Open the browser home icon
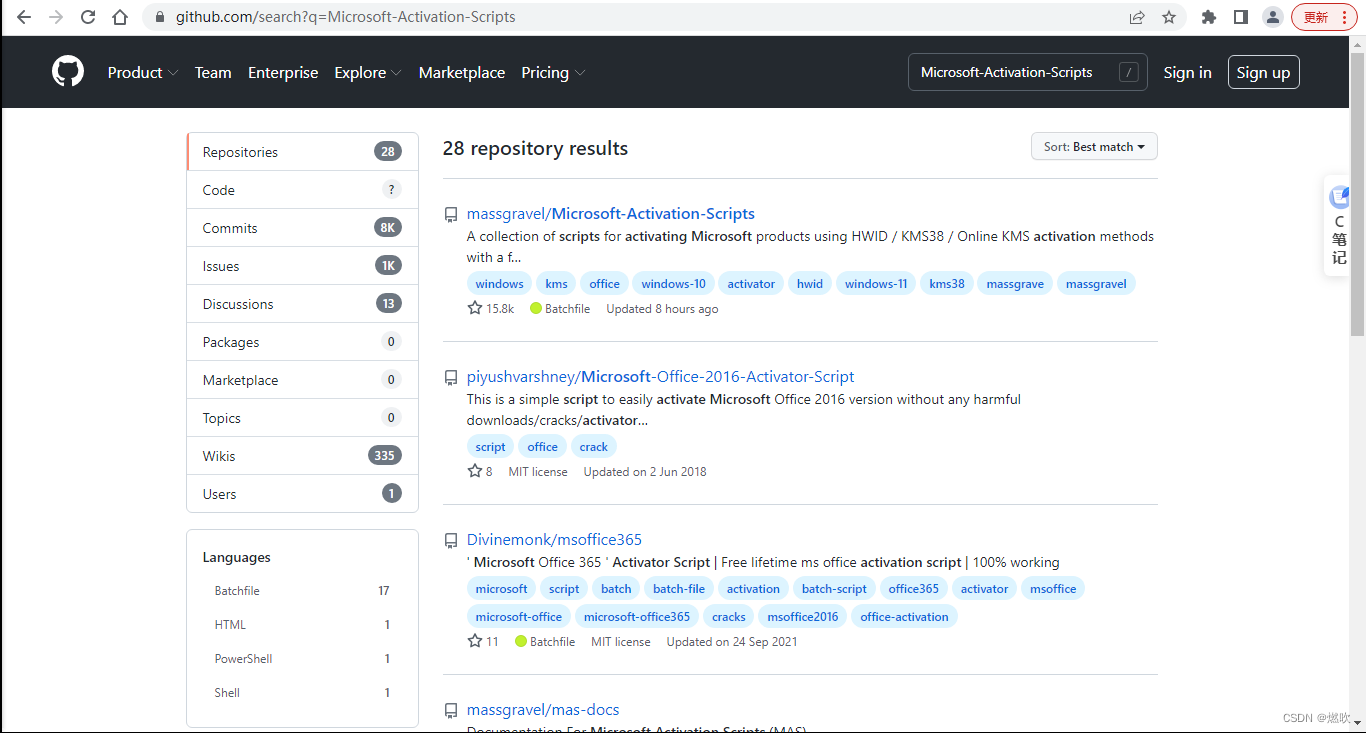1366x733 pixels. coord(120,17)
